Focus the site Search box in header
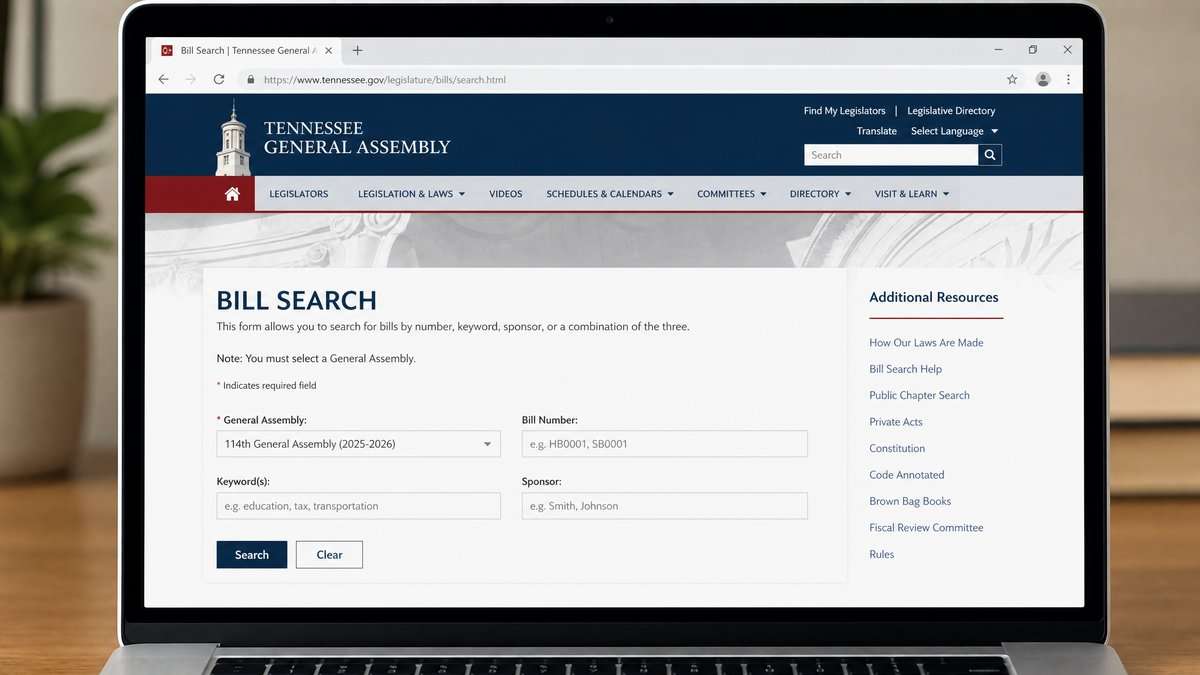This screenshot has width=1200, height=675. [891, 155]
